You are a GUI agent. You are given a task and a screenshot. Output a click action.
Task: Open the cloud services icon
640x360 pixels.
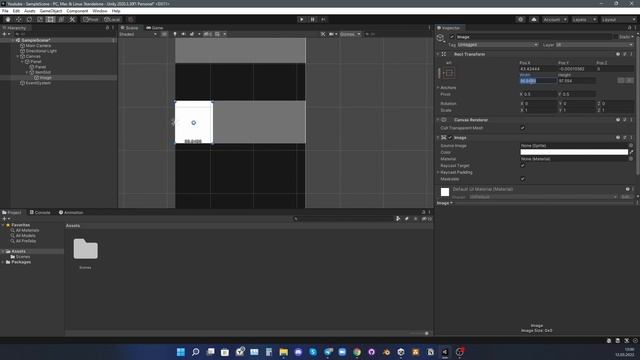coord(533,19)
